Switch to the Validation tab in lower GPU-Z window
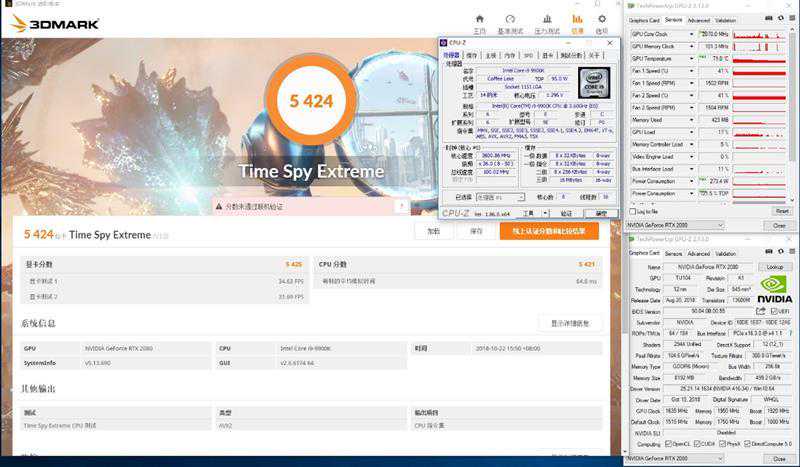The height and width of the screenshot is (467, 800). [726, 254]
